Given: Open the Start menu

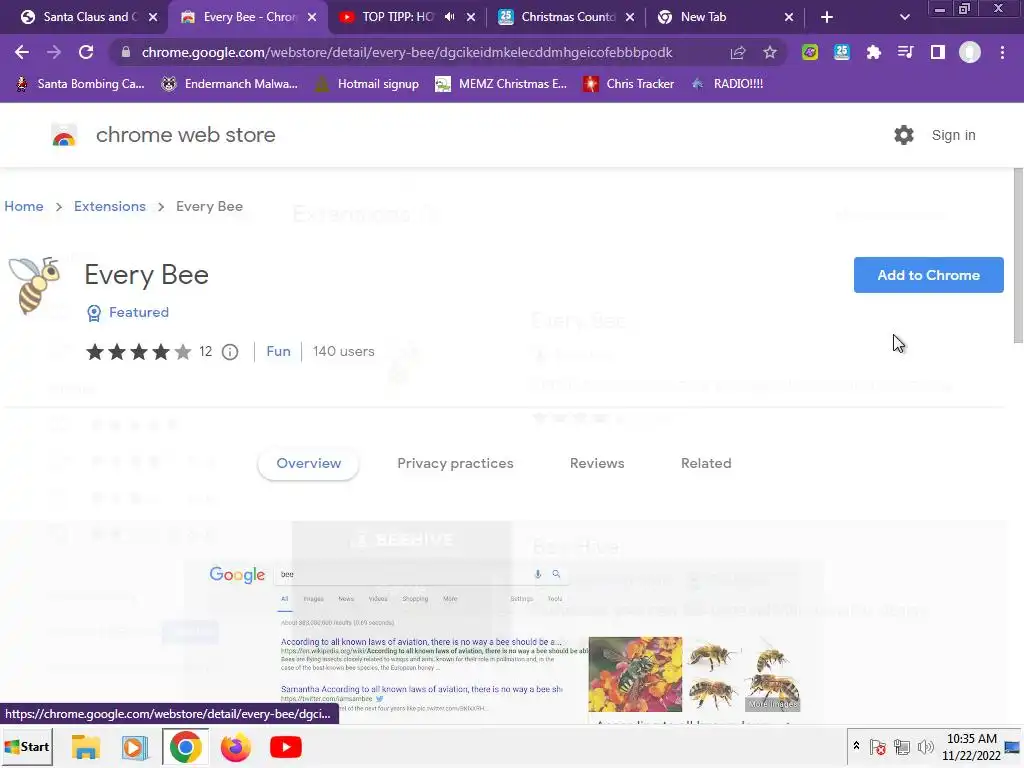Looking at the screenshot, I should pyautogui.click(x=27, y=746).
